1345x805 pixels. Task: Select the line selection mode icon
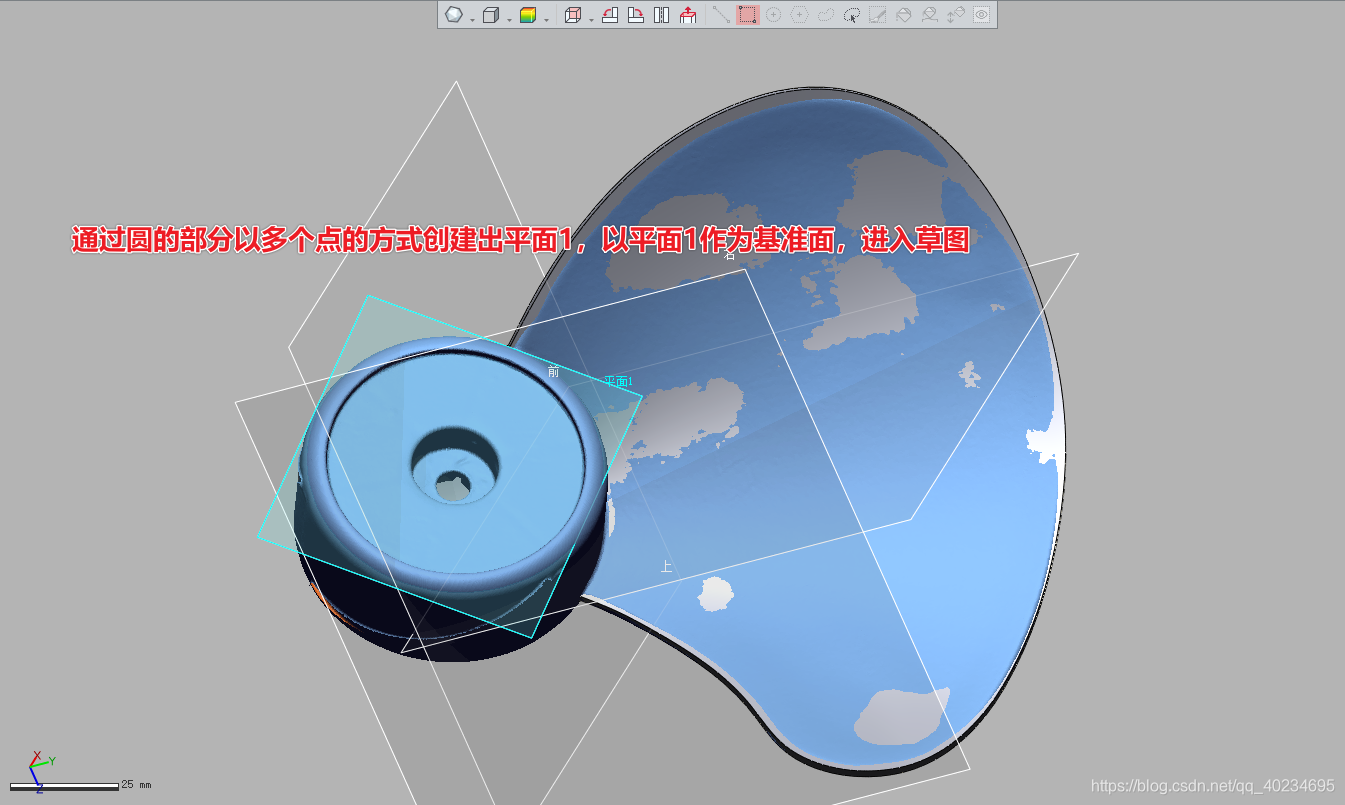point(721,14)
